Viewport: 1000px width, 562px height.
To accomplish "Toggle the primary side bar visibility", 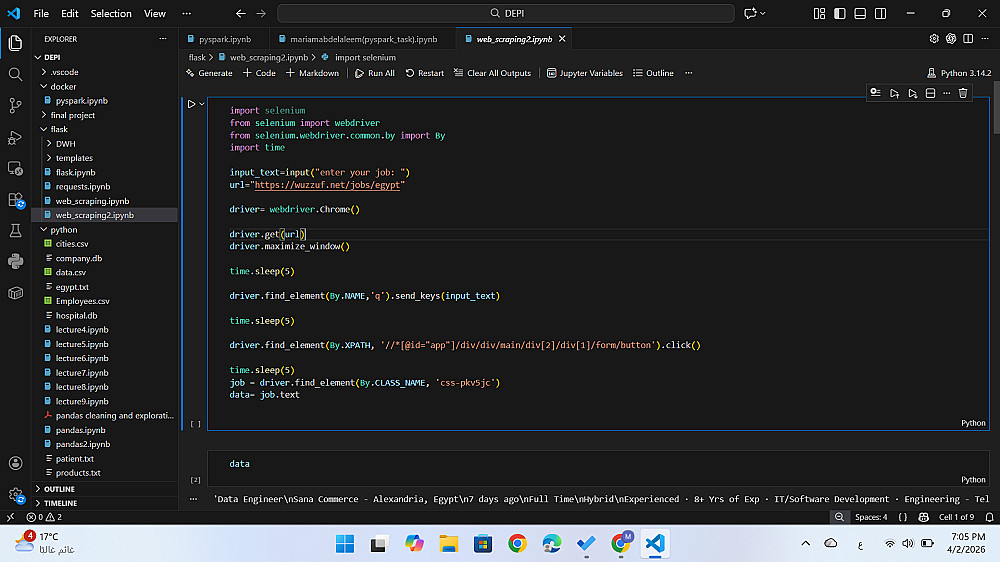I will click(837, 14).
